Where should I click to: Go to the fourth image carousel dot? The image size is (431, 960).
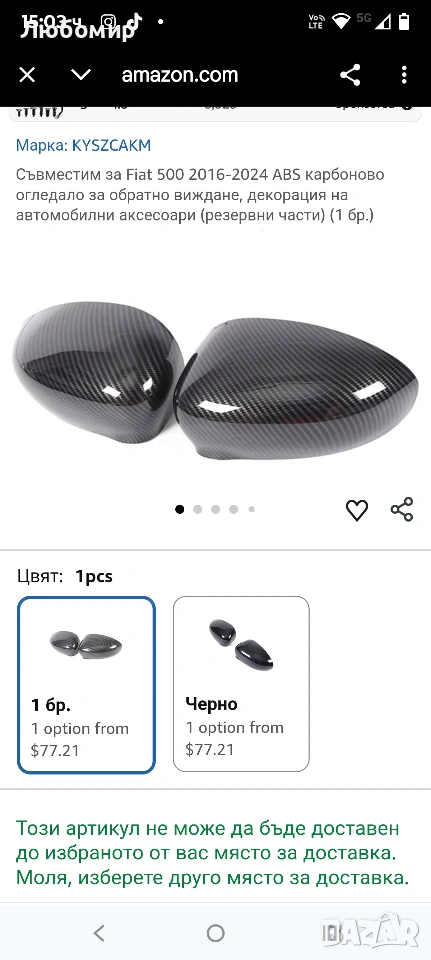(x=233, y=509)
